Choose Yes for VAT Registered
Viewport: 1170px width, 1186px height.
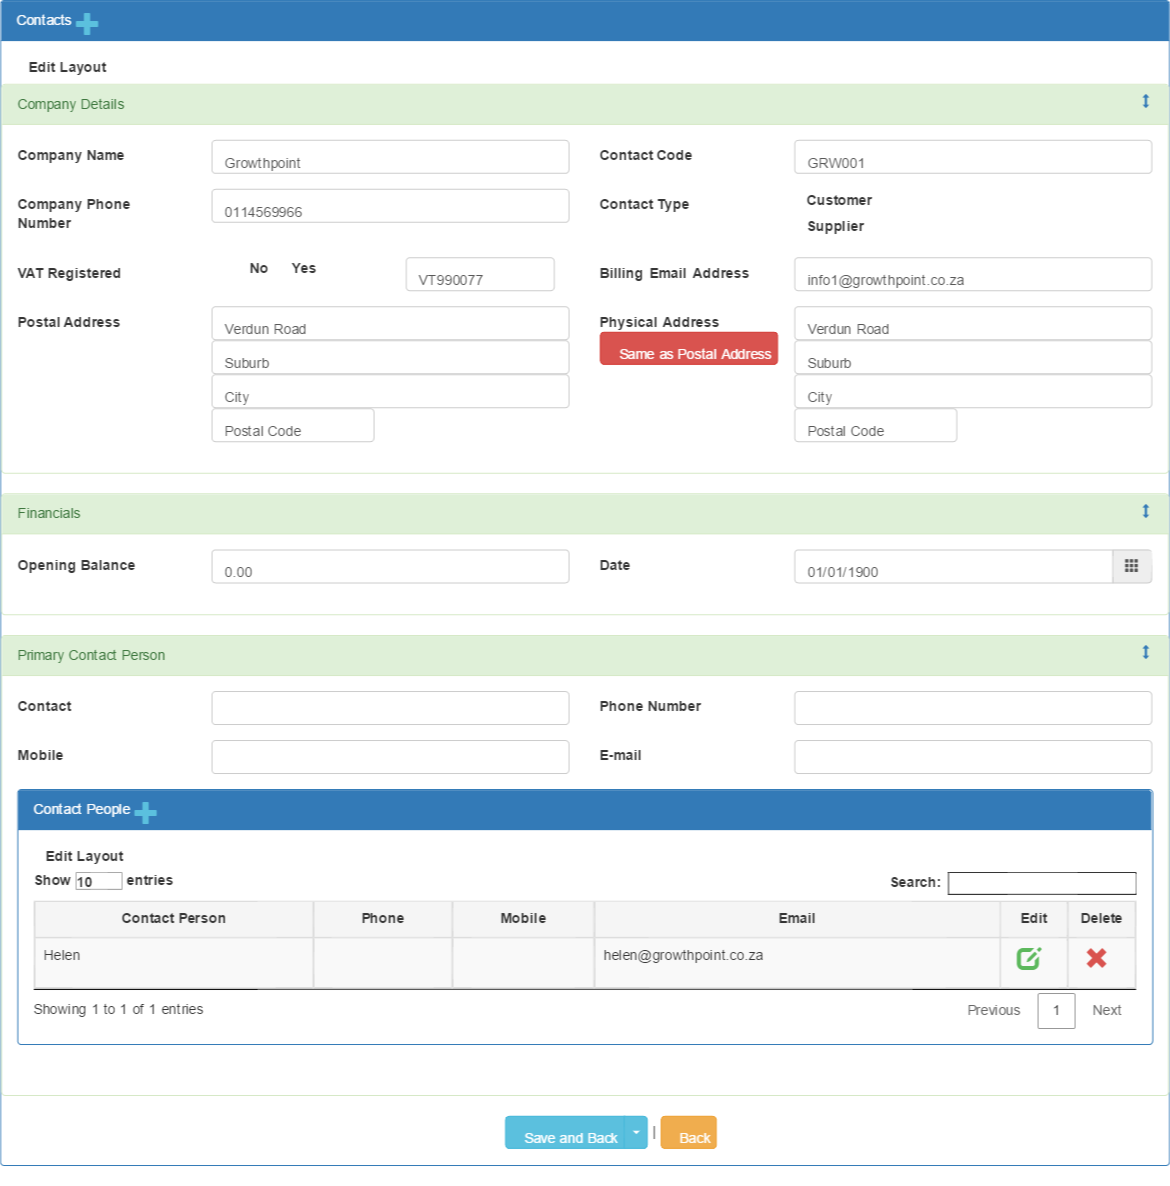click(x=303, y=269)
